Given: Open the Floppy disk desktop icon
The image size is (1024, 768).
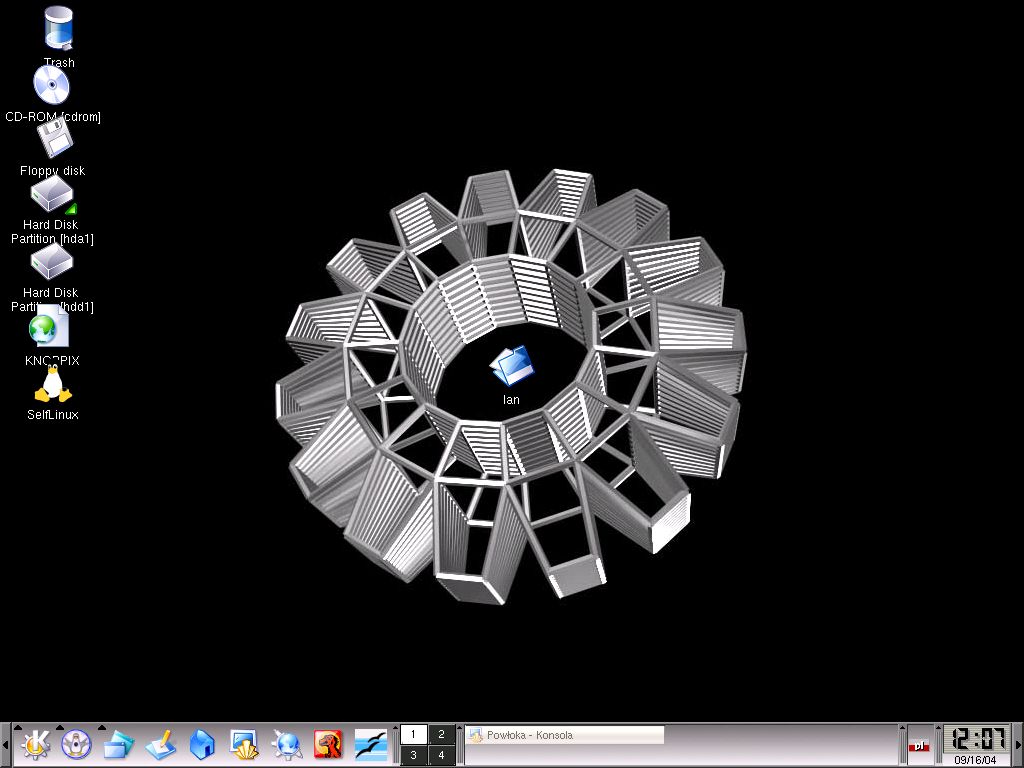Looking at the screenshot, I should coord(53,140).
